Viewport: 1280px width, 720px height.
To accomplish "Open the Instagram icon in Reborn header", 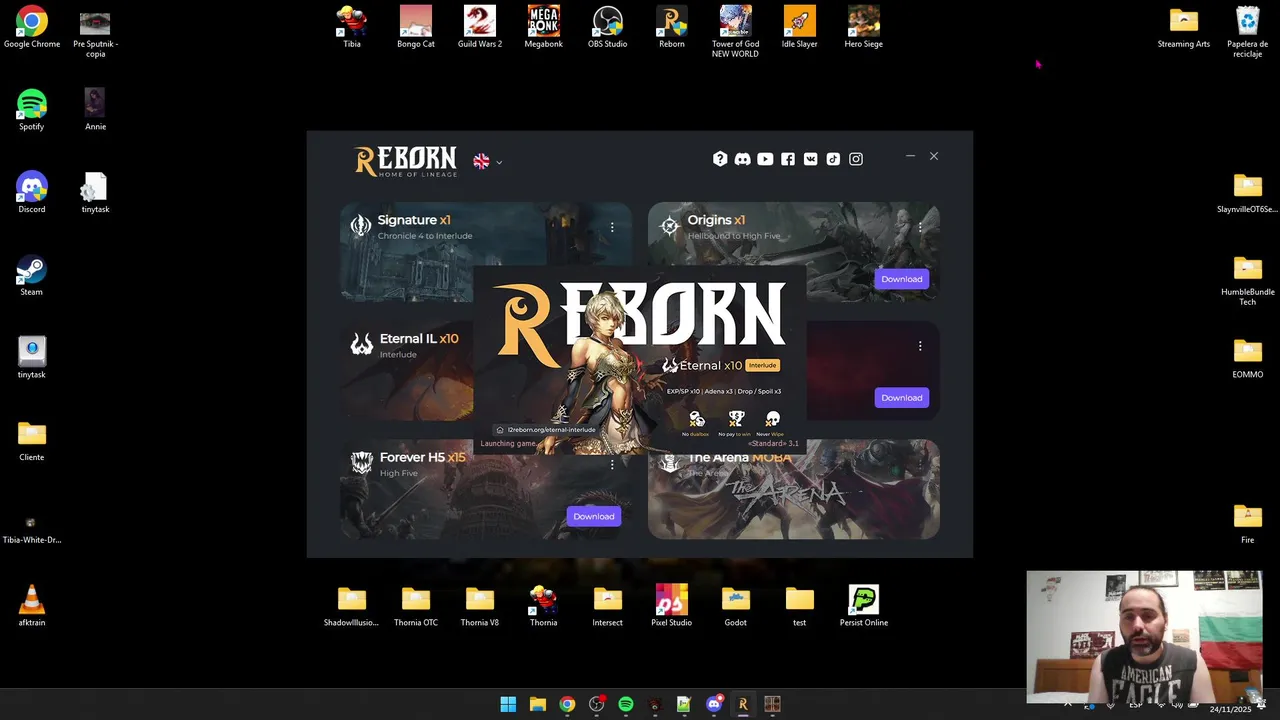I will click(856, 159).
